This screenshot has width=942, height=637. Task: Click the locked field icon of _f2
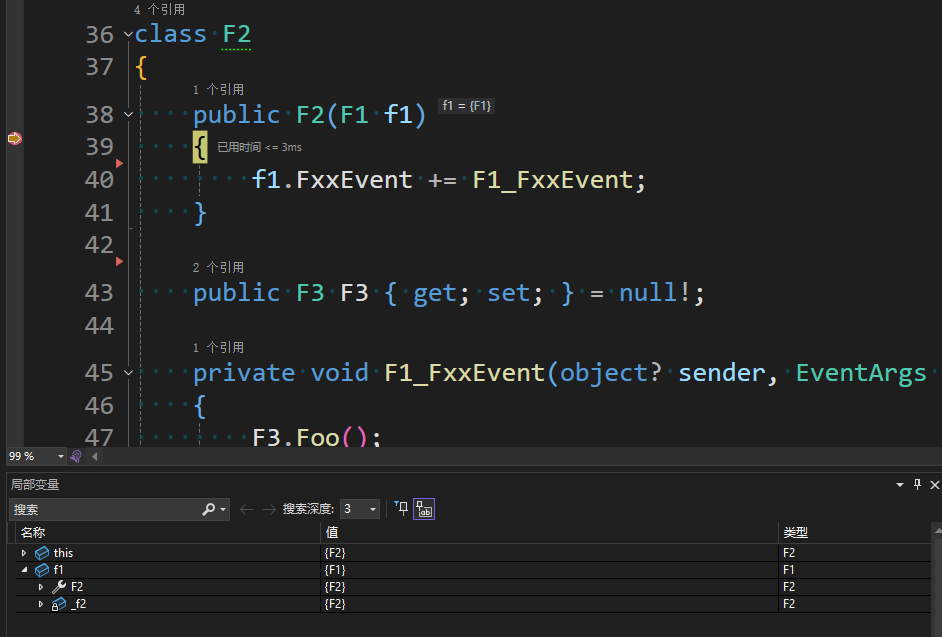click(58, 604)
